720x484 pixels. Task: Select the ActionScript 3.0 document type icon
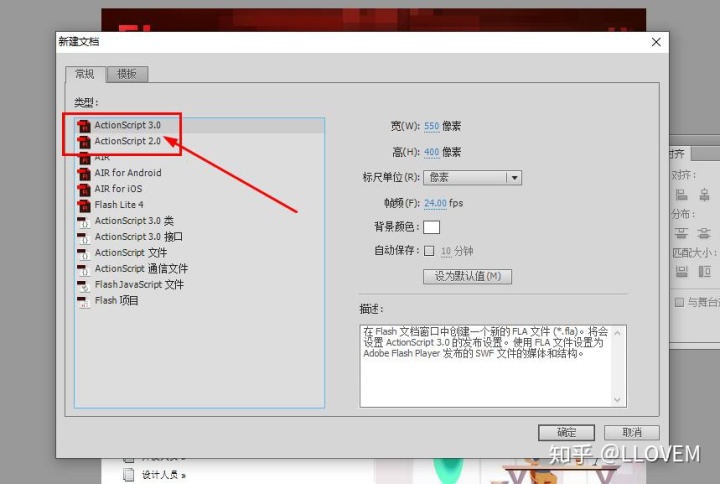[x=84, y=125]
